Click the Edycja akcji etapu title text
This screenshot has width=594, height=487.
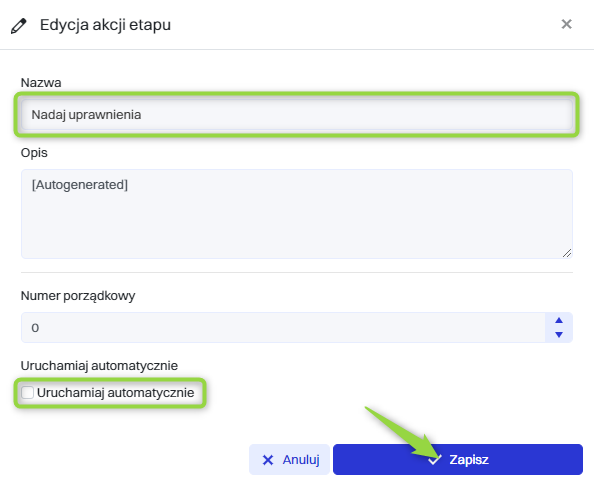click(x=105, y=25)
